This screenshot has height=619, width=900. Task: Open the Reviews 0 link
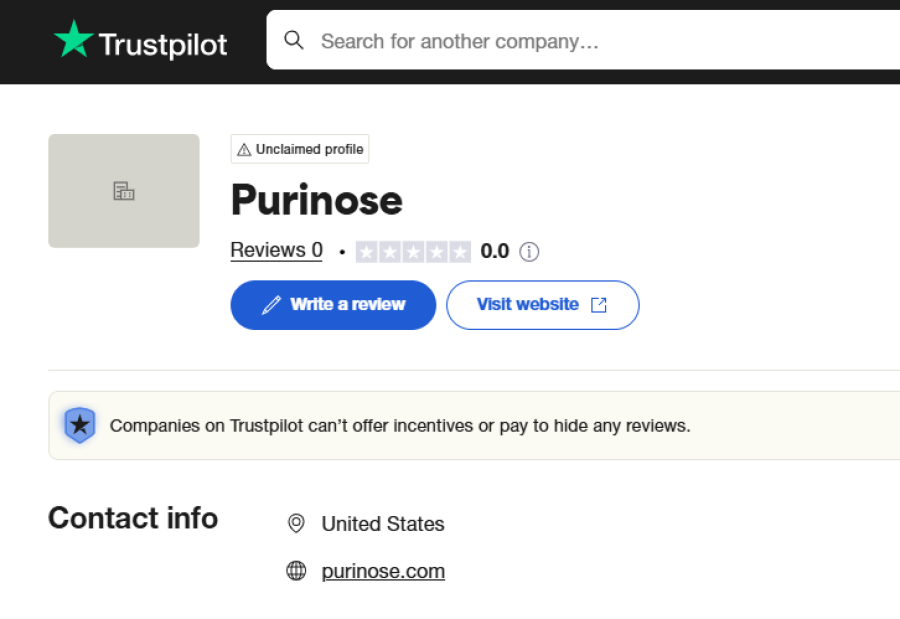pyautogui.click(x=276, y=250)
